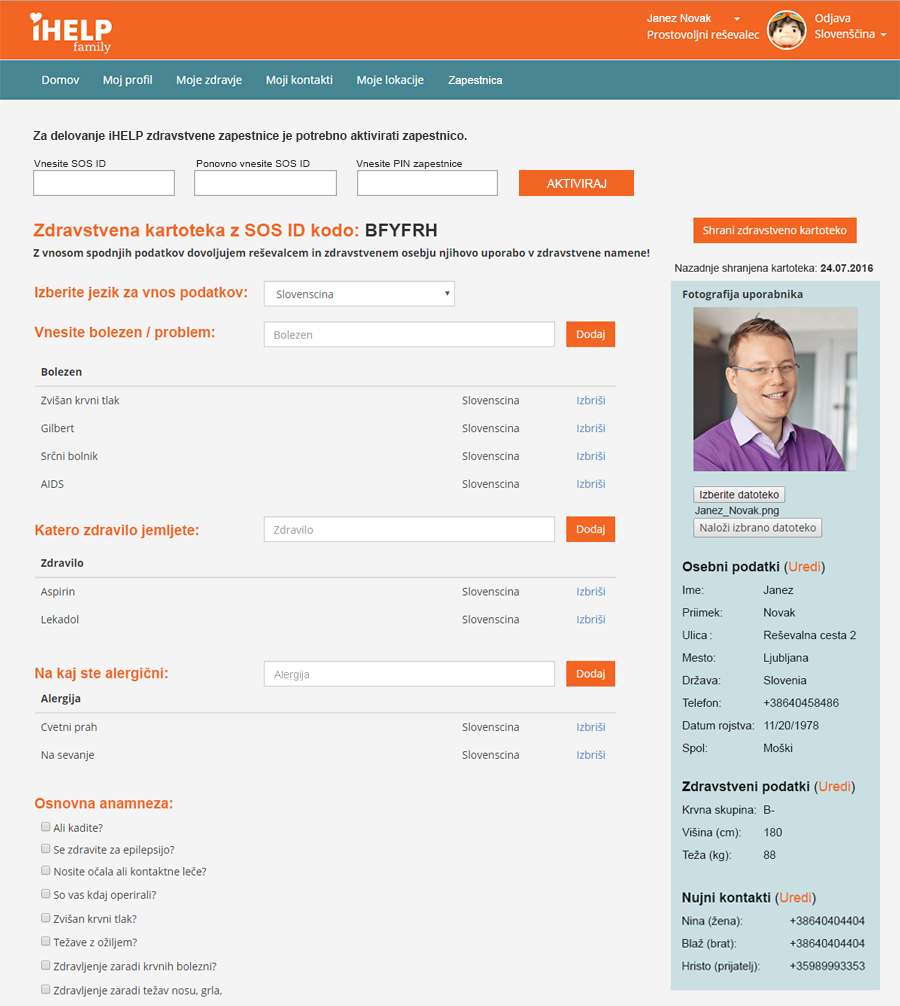
Task: Click the AKTIVIRAJ button
Action: click(576, 183)
